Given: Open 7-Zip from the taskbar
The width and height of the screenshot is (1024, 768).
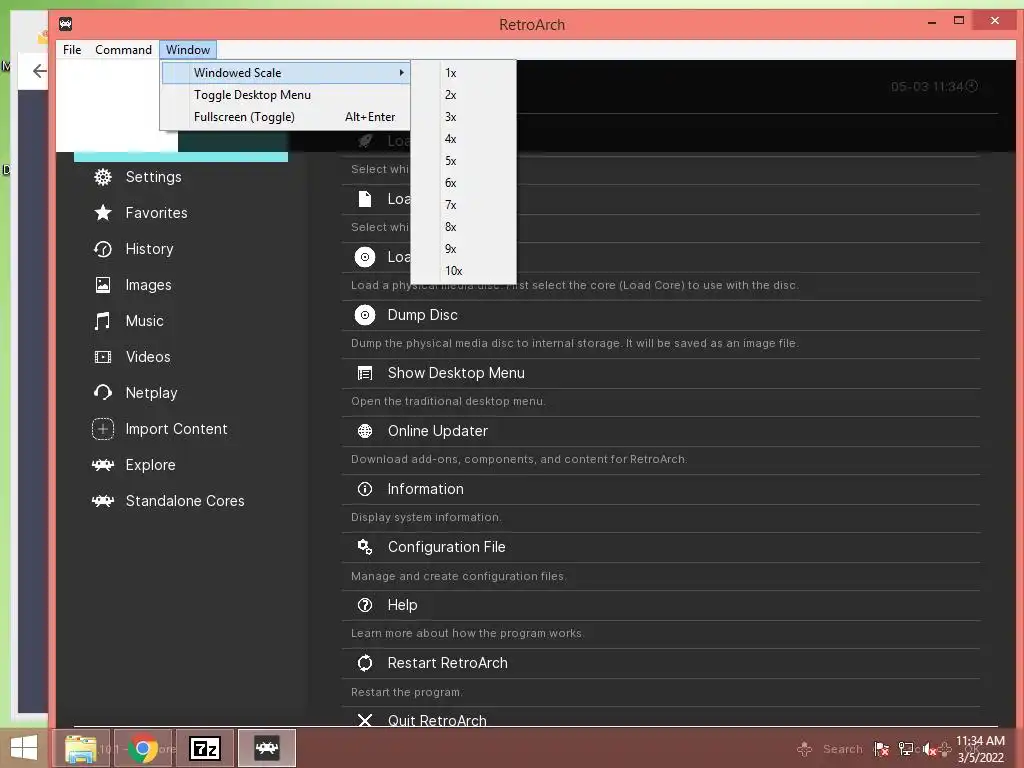Looking at the screenshot, I should pyautogui.click(x=204, y=748).
